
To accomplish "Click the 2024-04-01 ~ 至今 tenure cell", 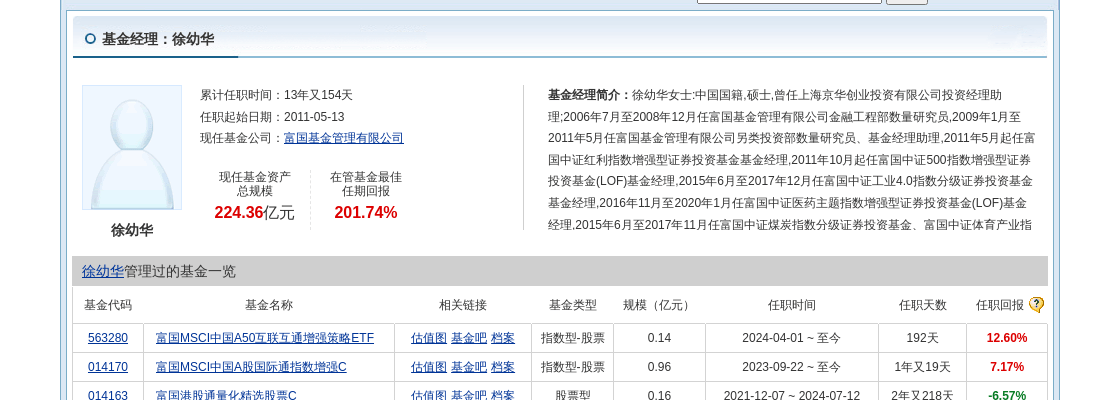I will [791, 338].
